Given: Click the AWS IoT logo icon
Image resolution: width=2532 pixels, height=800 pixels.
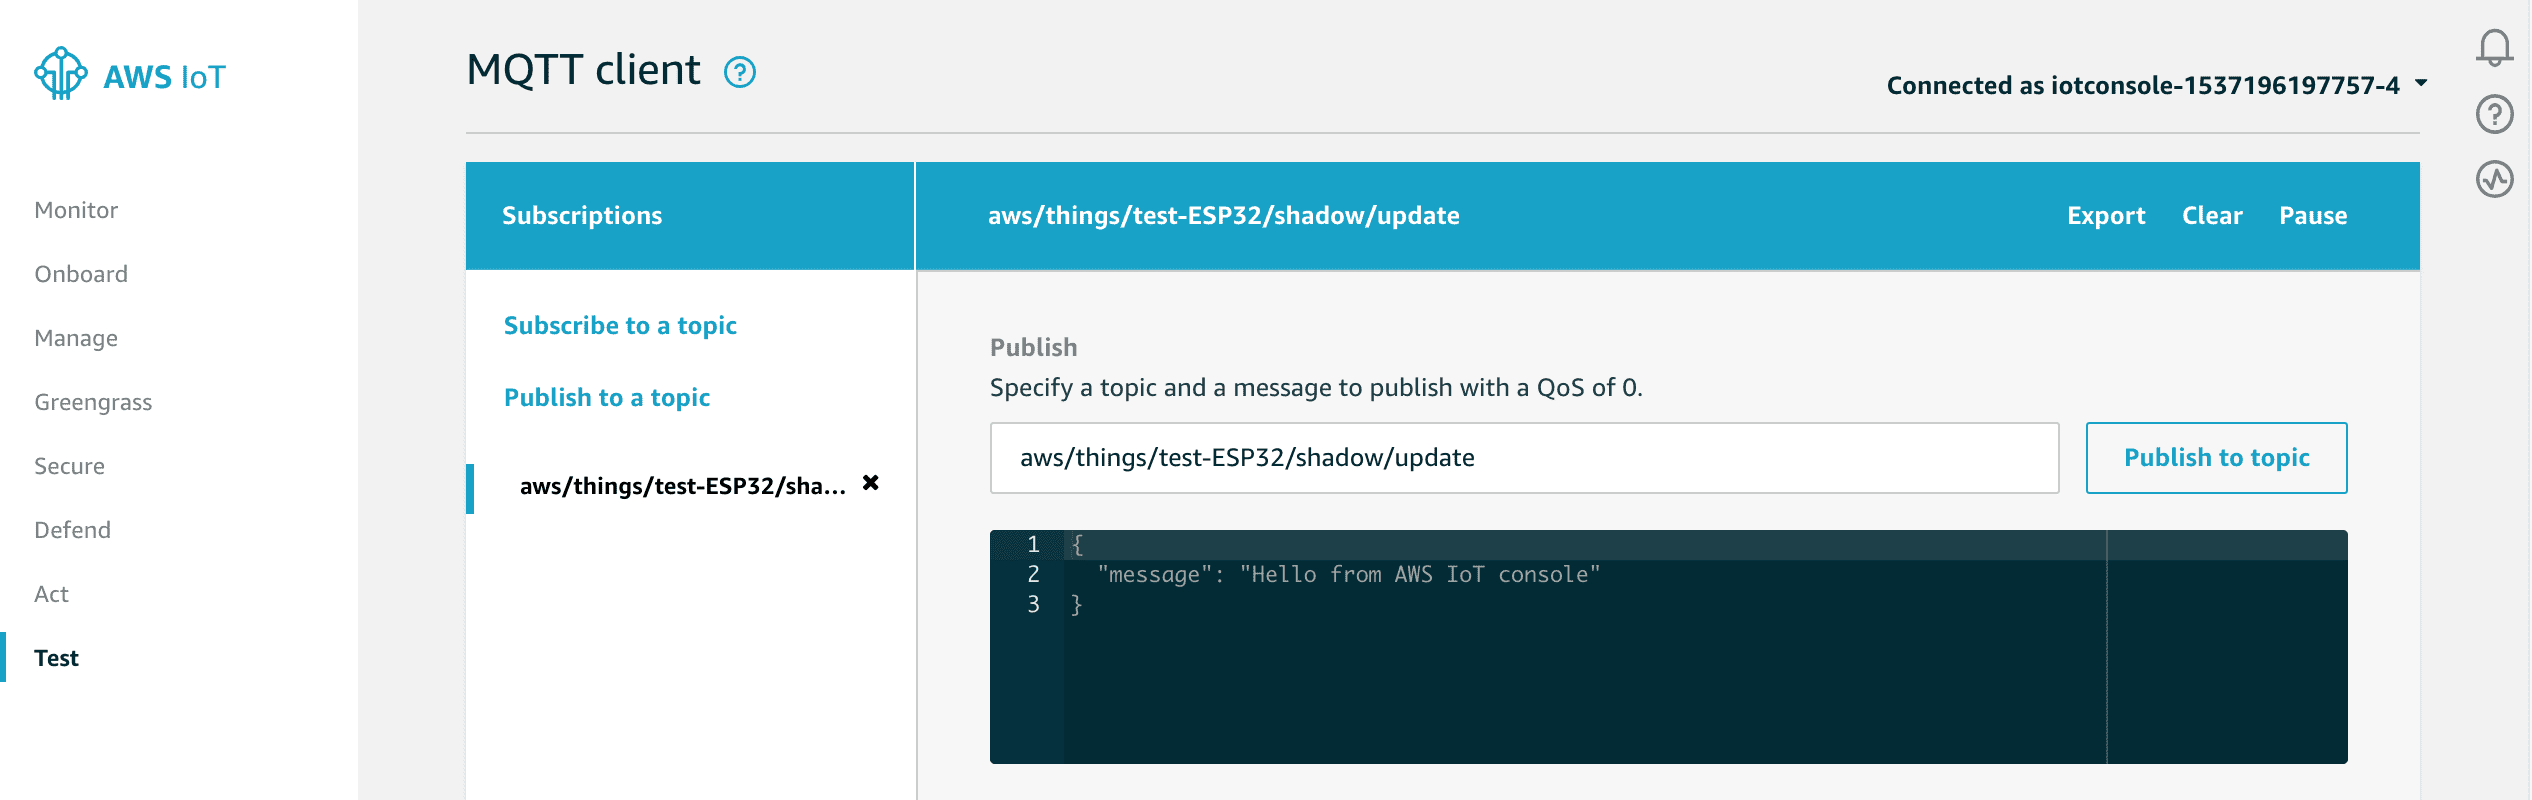Looking at the screenshot, I should point(61,73).
